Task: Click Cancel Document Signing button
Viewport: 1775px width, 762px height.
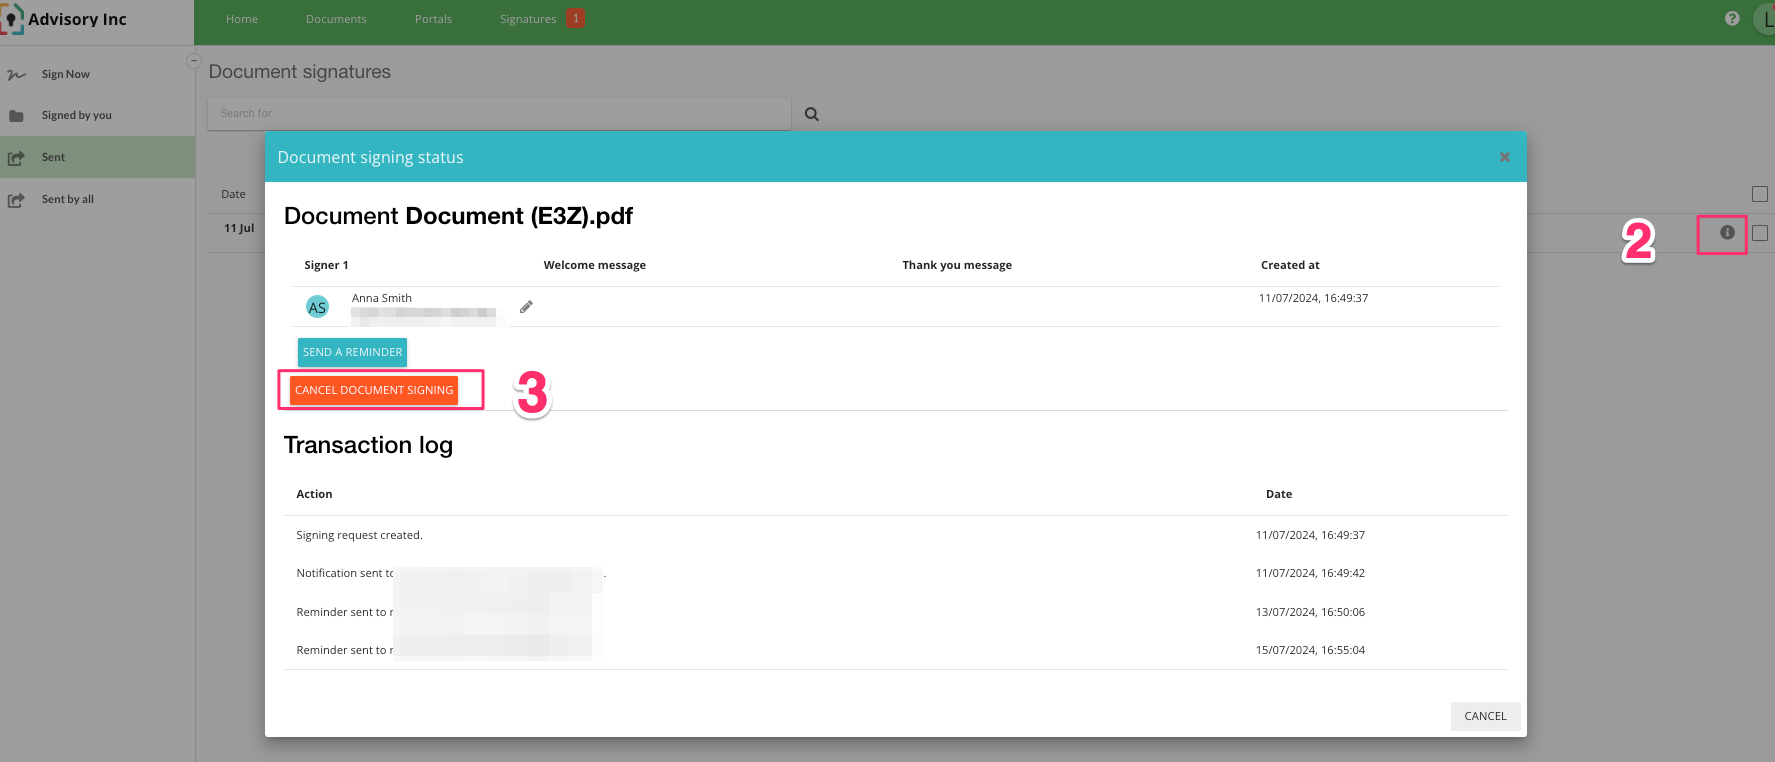Action: point(374,390)
